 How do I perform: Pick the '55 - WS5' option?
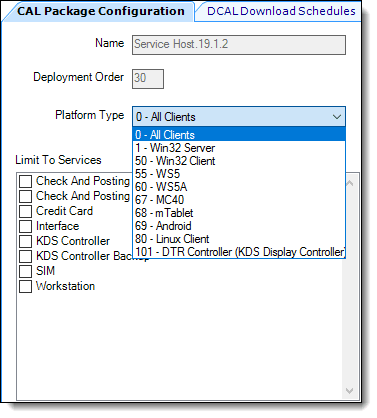tap(239, 174)
